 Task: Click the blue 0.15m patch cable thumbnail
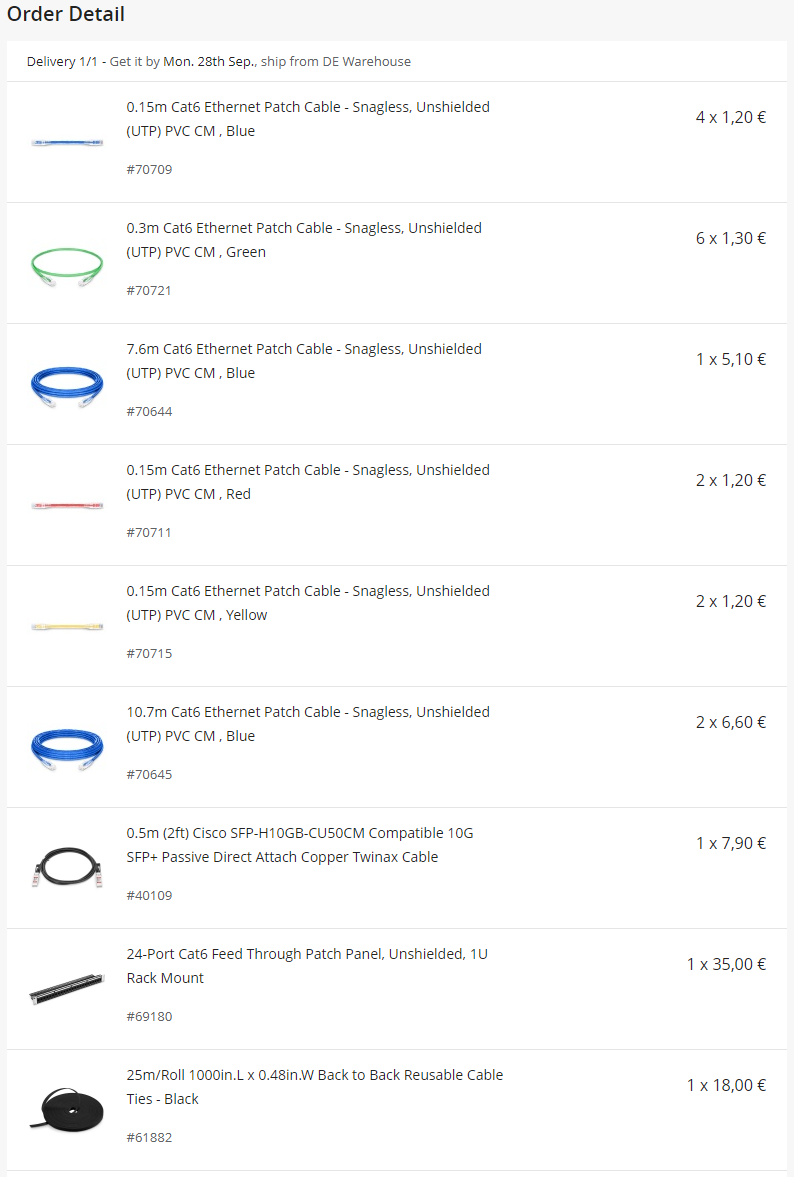coord(67,143)
